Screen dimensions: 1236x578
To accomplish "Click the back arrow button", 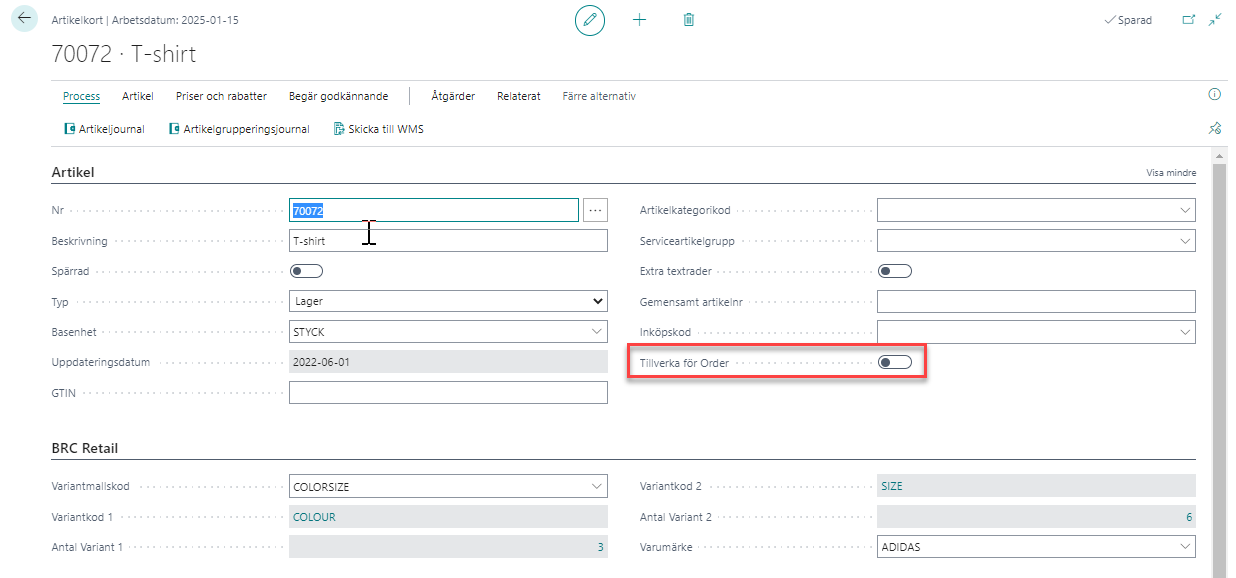I will [x=24, y=19].
